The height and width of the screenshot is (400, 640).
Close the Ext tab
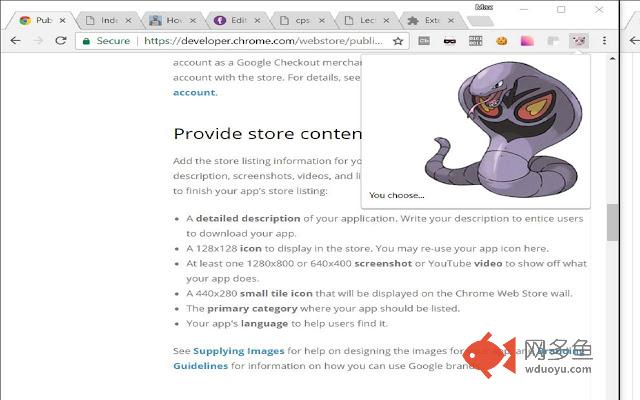point(451,20)
